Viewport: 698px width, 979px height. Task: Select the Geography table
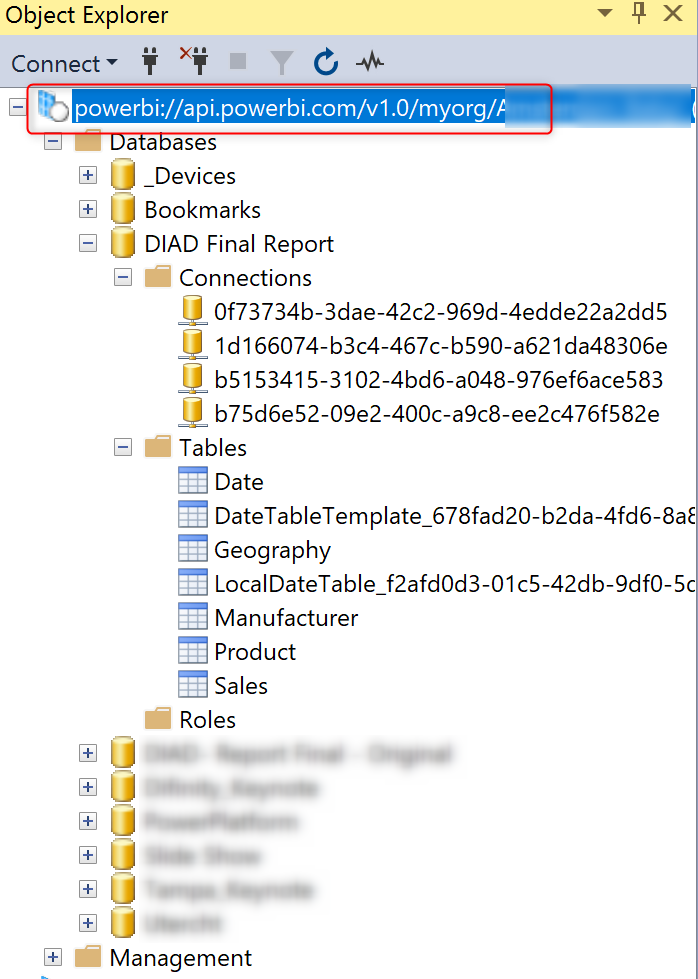(x=272, y=549)
